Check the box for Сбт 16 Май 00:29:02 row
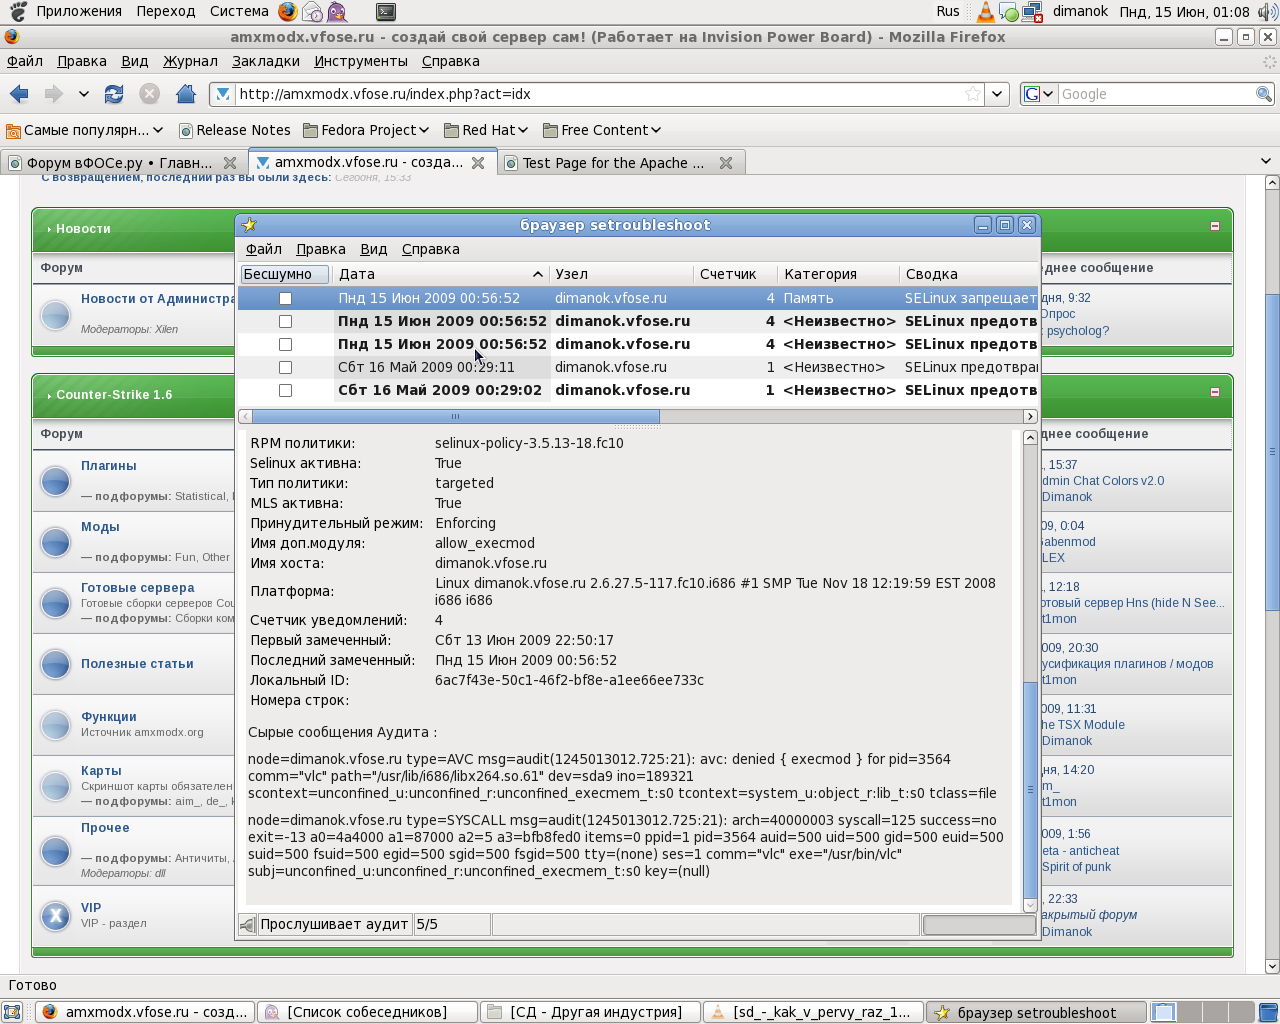This screenshot has width=1280, height=1024. 285,390
